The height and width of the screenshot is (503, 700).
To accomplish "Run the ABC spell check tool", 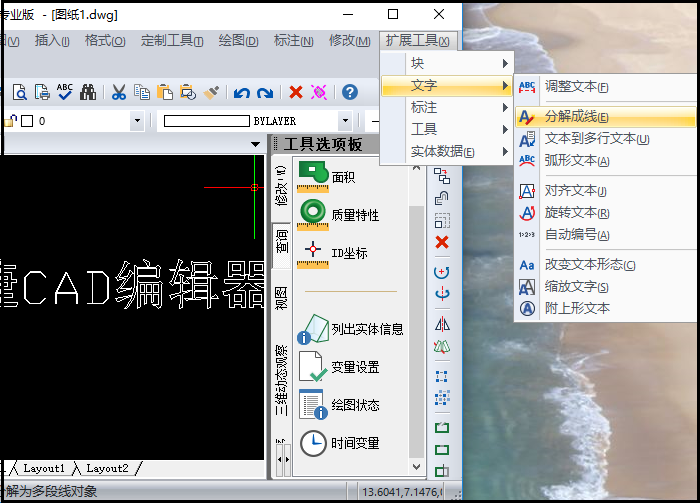I will tap(65, 92).
